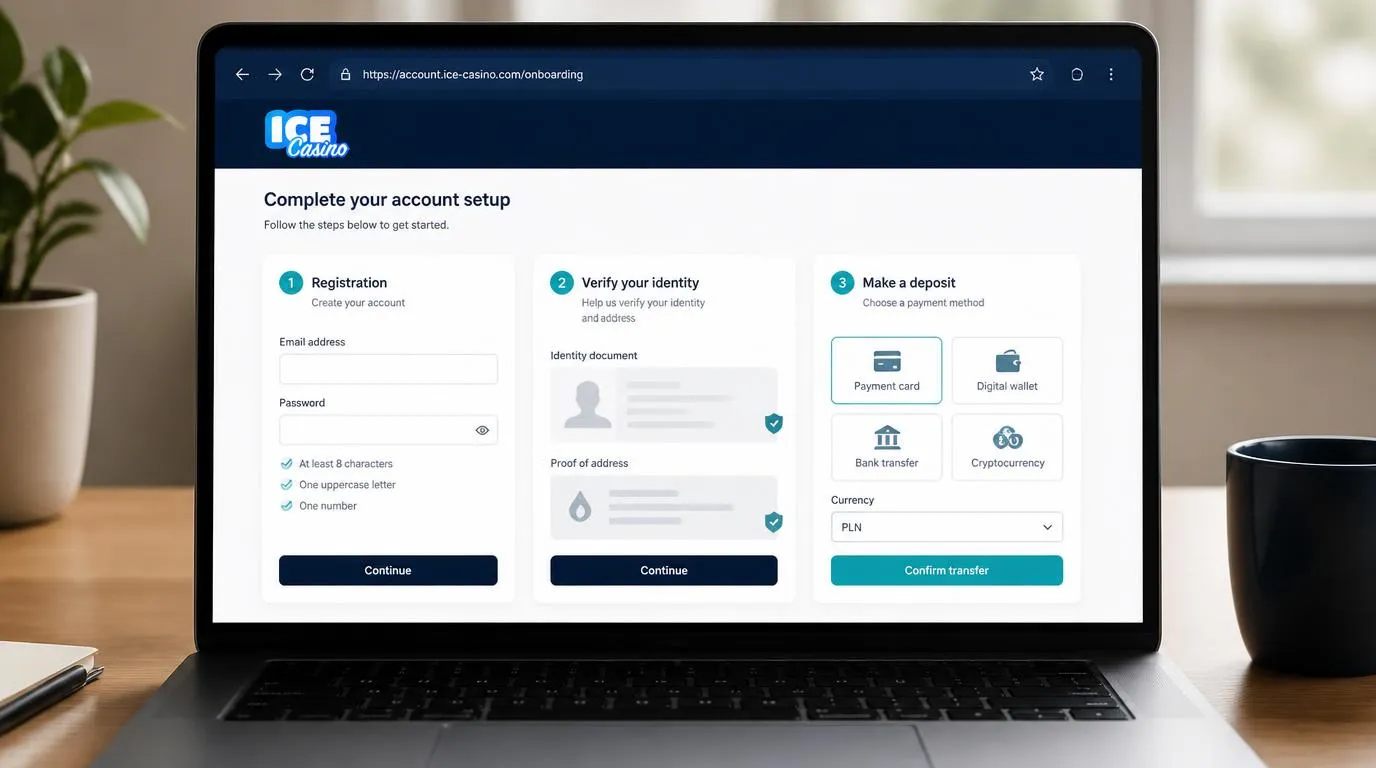The height and width of the screenshot is (768, 1376).
Task: Open the PLN currency dropdown
Action: point(947,527)
